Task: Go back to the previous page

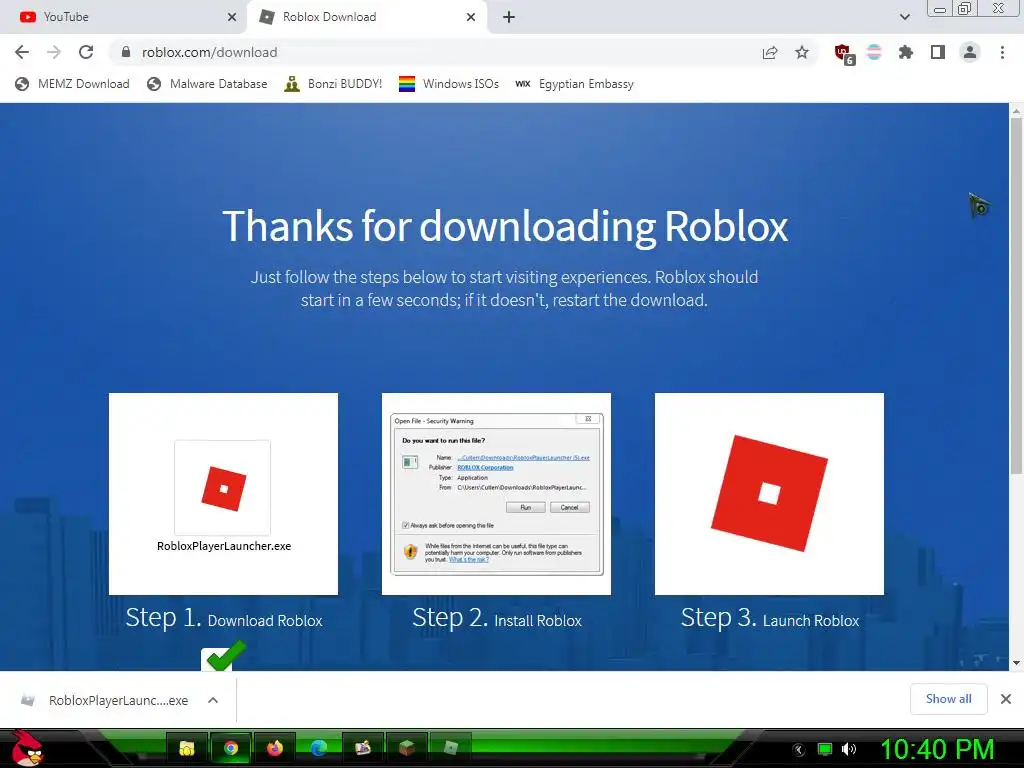Action: coord(22,52)
